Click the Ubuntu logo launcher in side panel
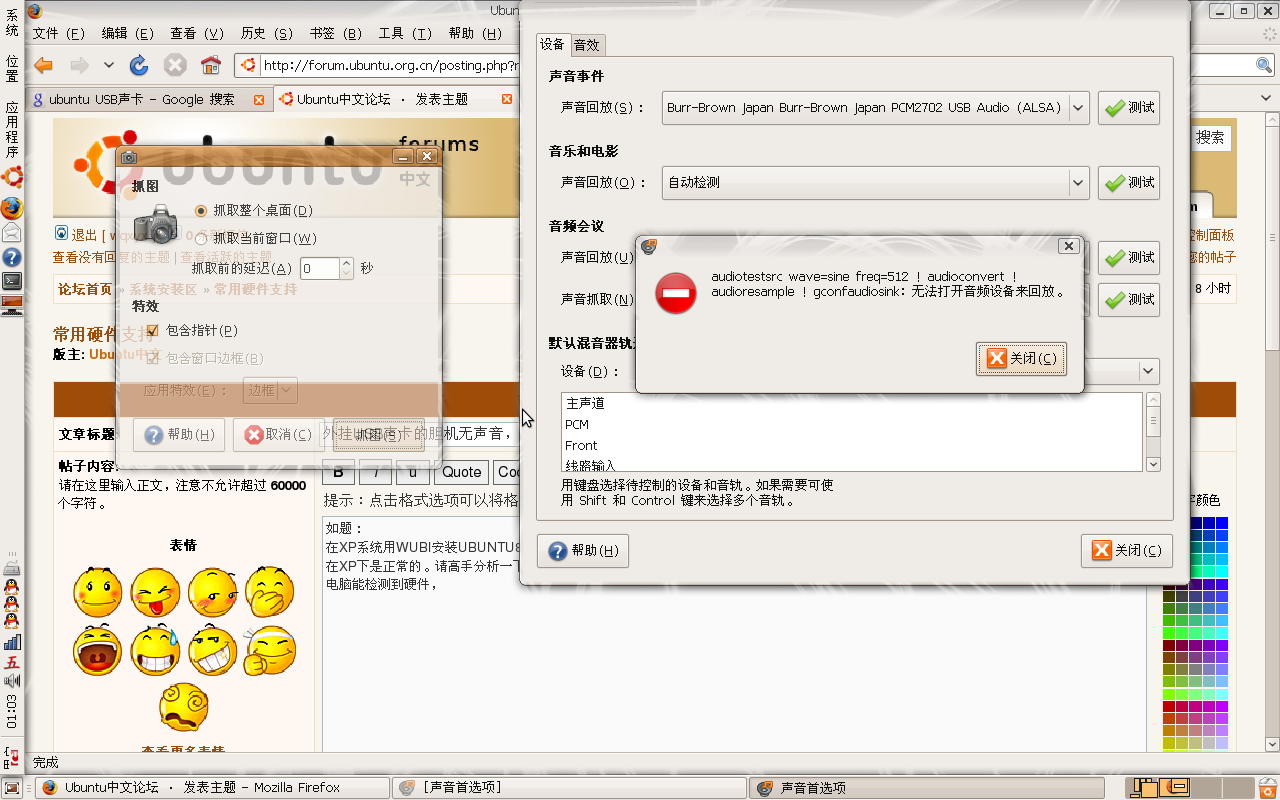 pyautogui.click(x=12, y=179)
